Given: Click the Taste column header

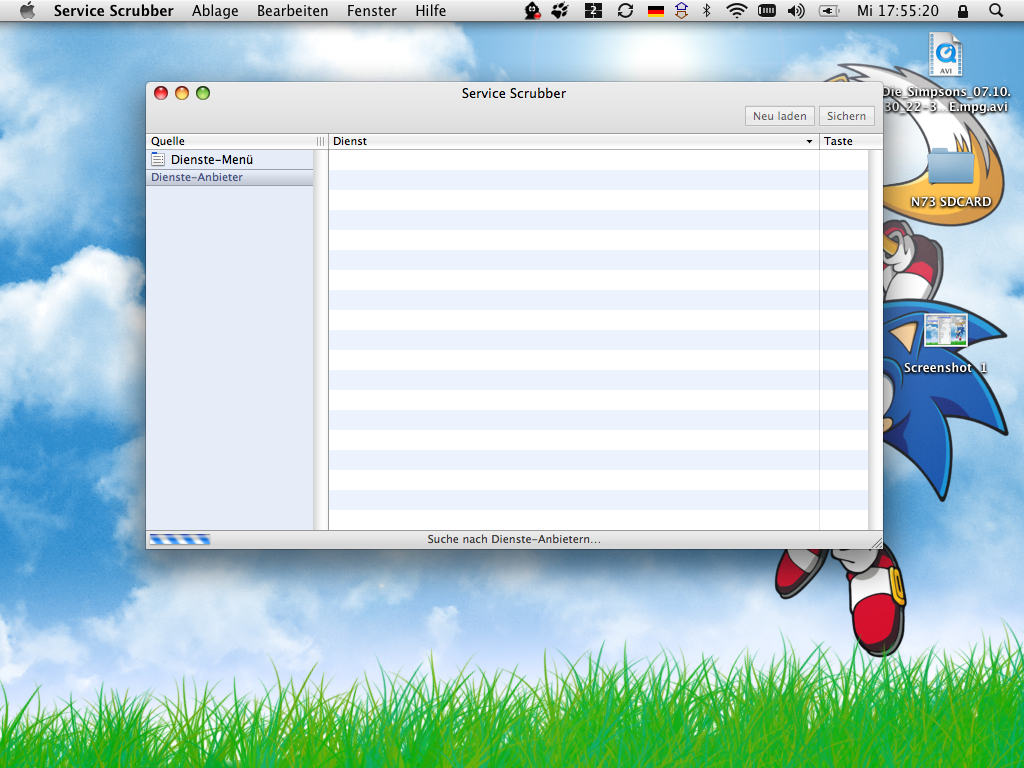Looking at the screenshot, I should pyautogui.click(x=851, y=141).
